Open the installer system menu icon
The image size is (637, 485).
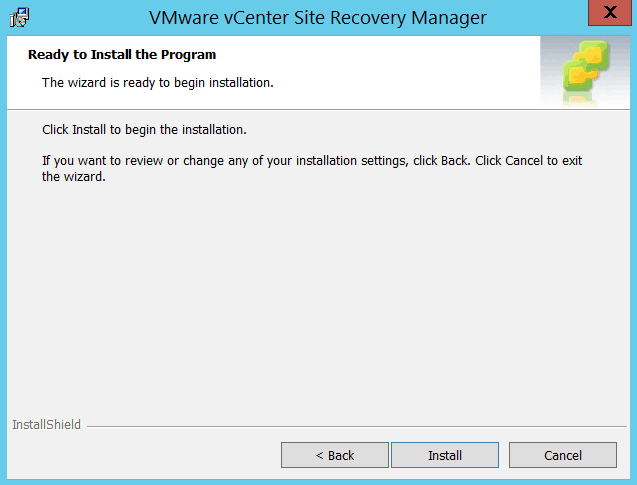[x=20, y=18]
